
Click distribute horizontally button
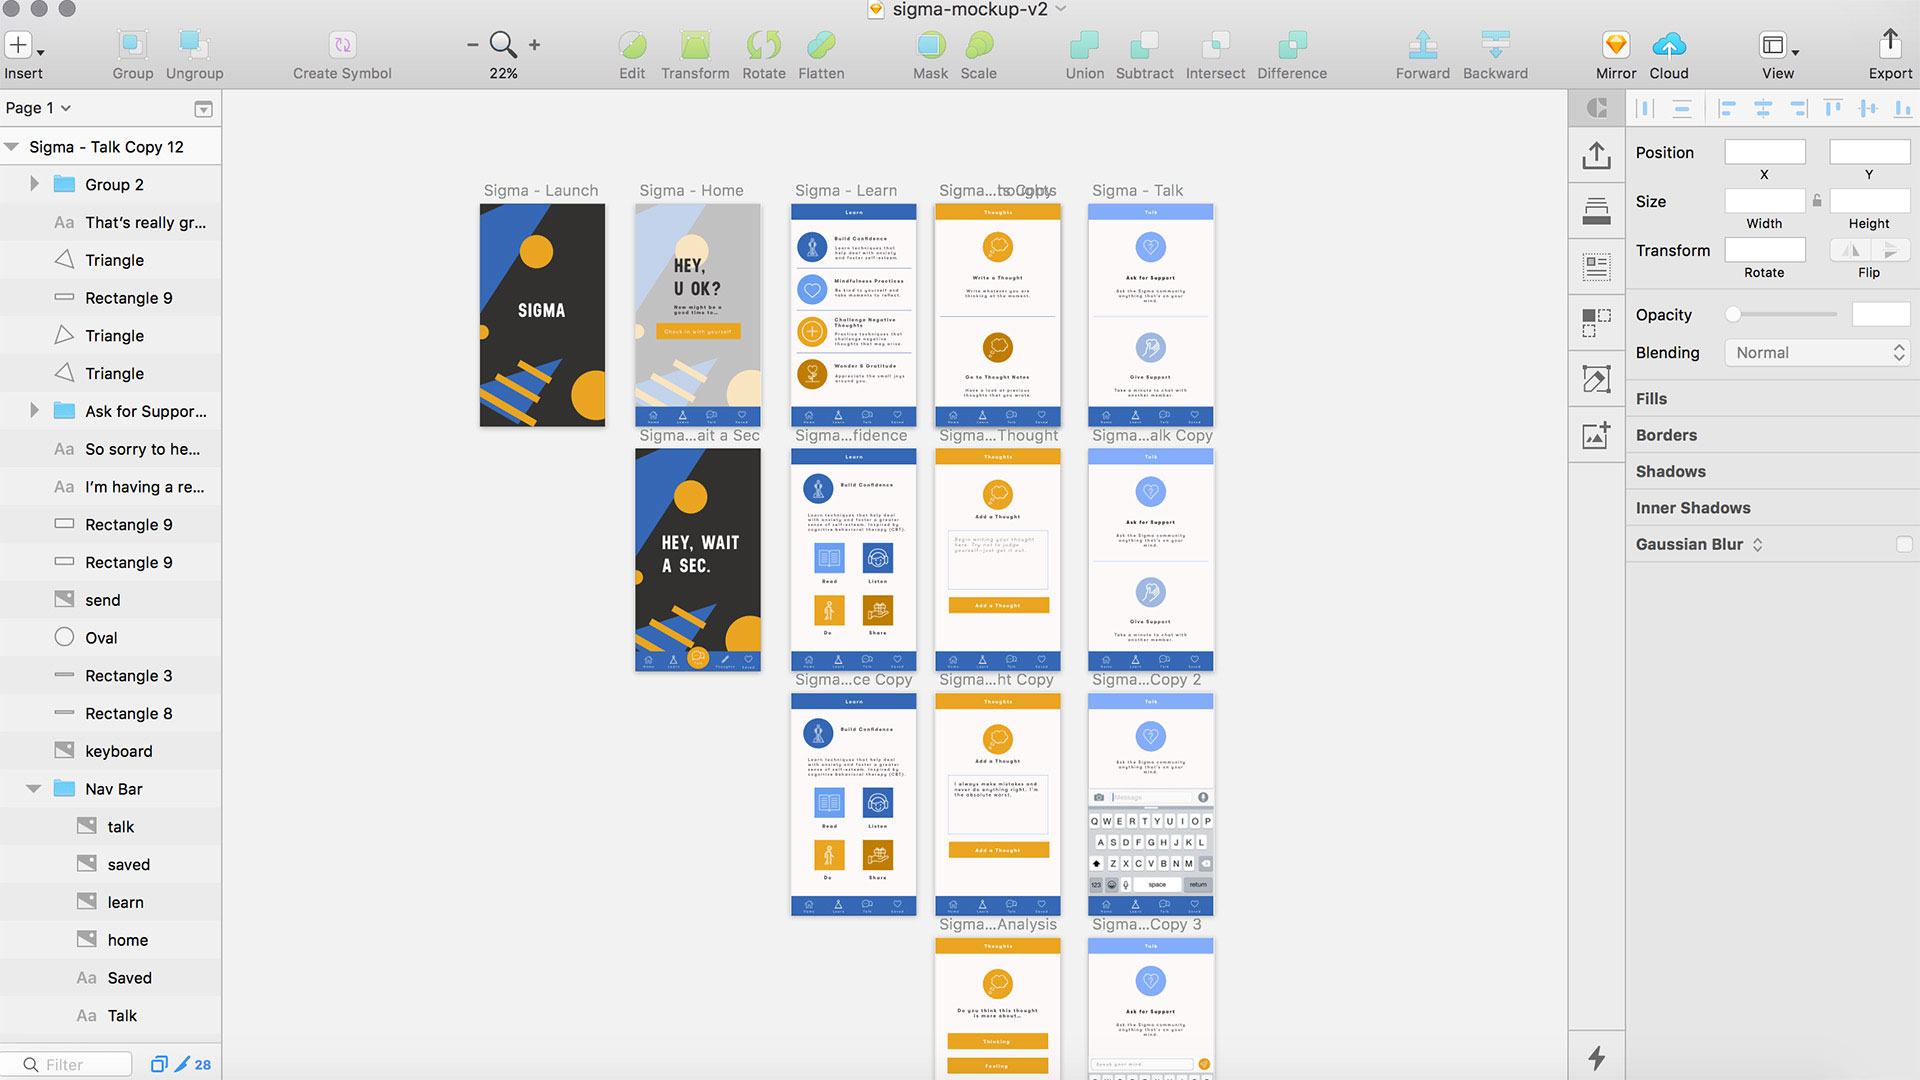(x=1646, y=108)
